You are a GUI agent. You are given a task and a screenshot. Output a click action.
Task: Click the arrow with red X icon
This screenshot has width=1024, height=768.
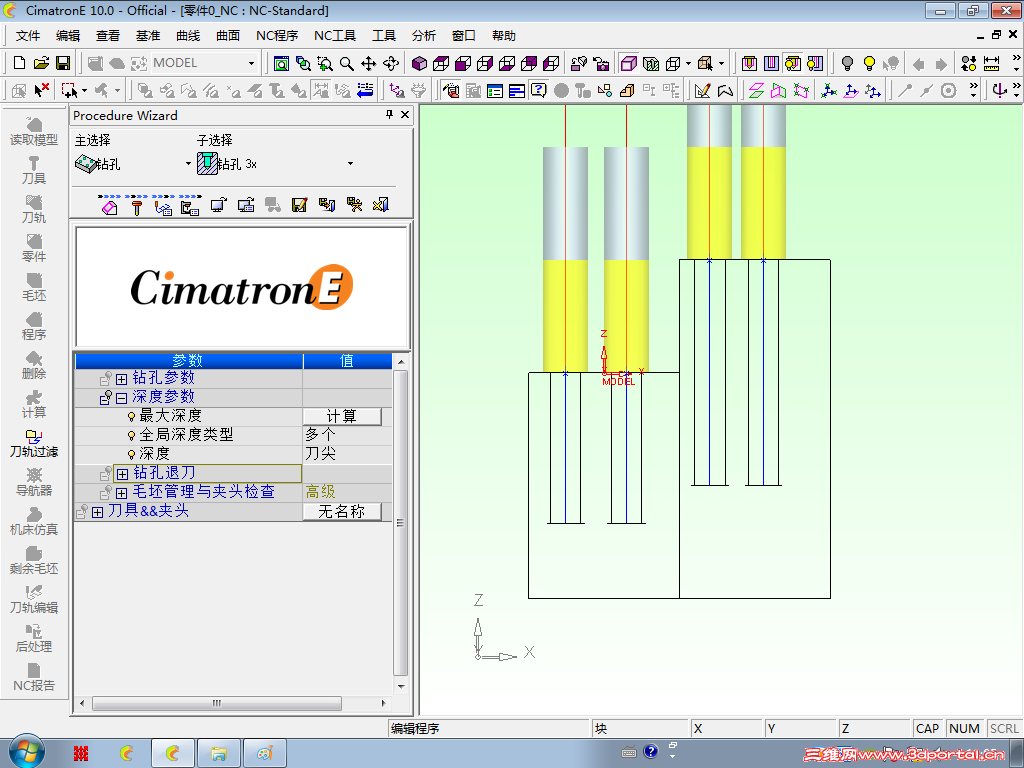41,90
